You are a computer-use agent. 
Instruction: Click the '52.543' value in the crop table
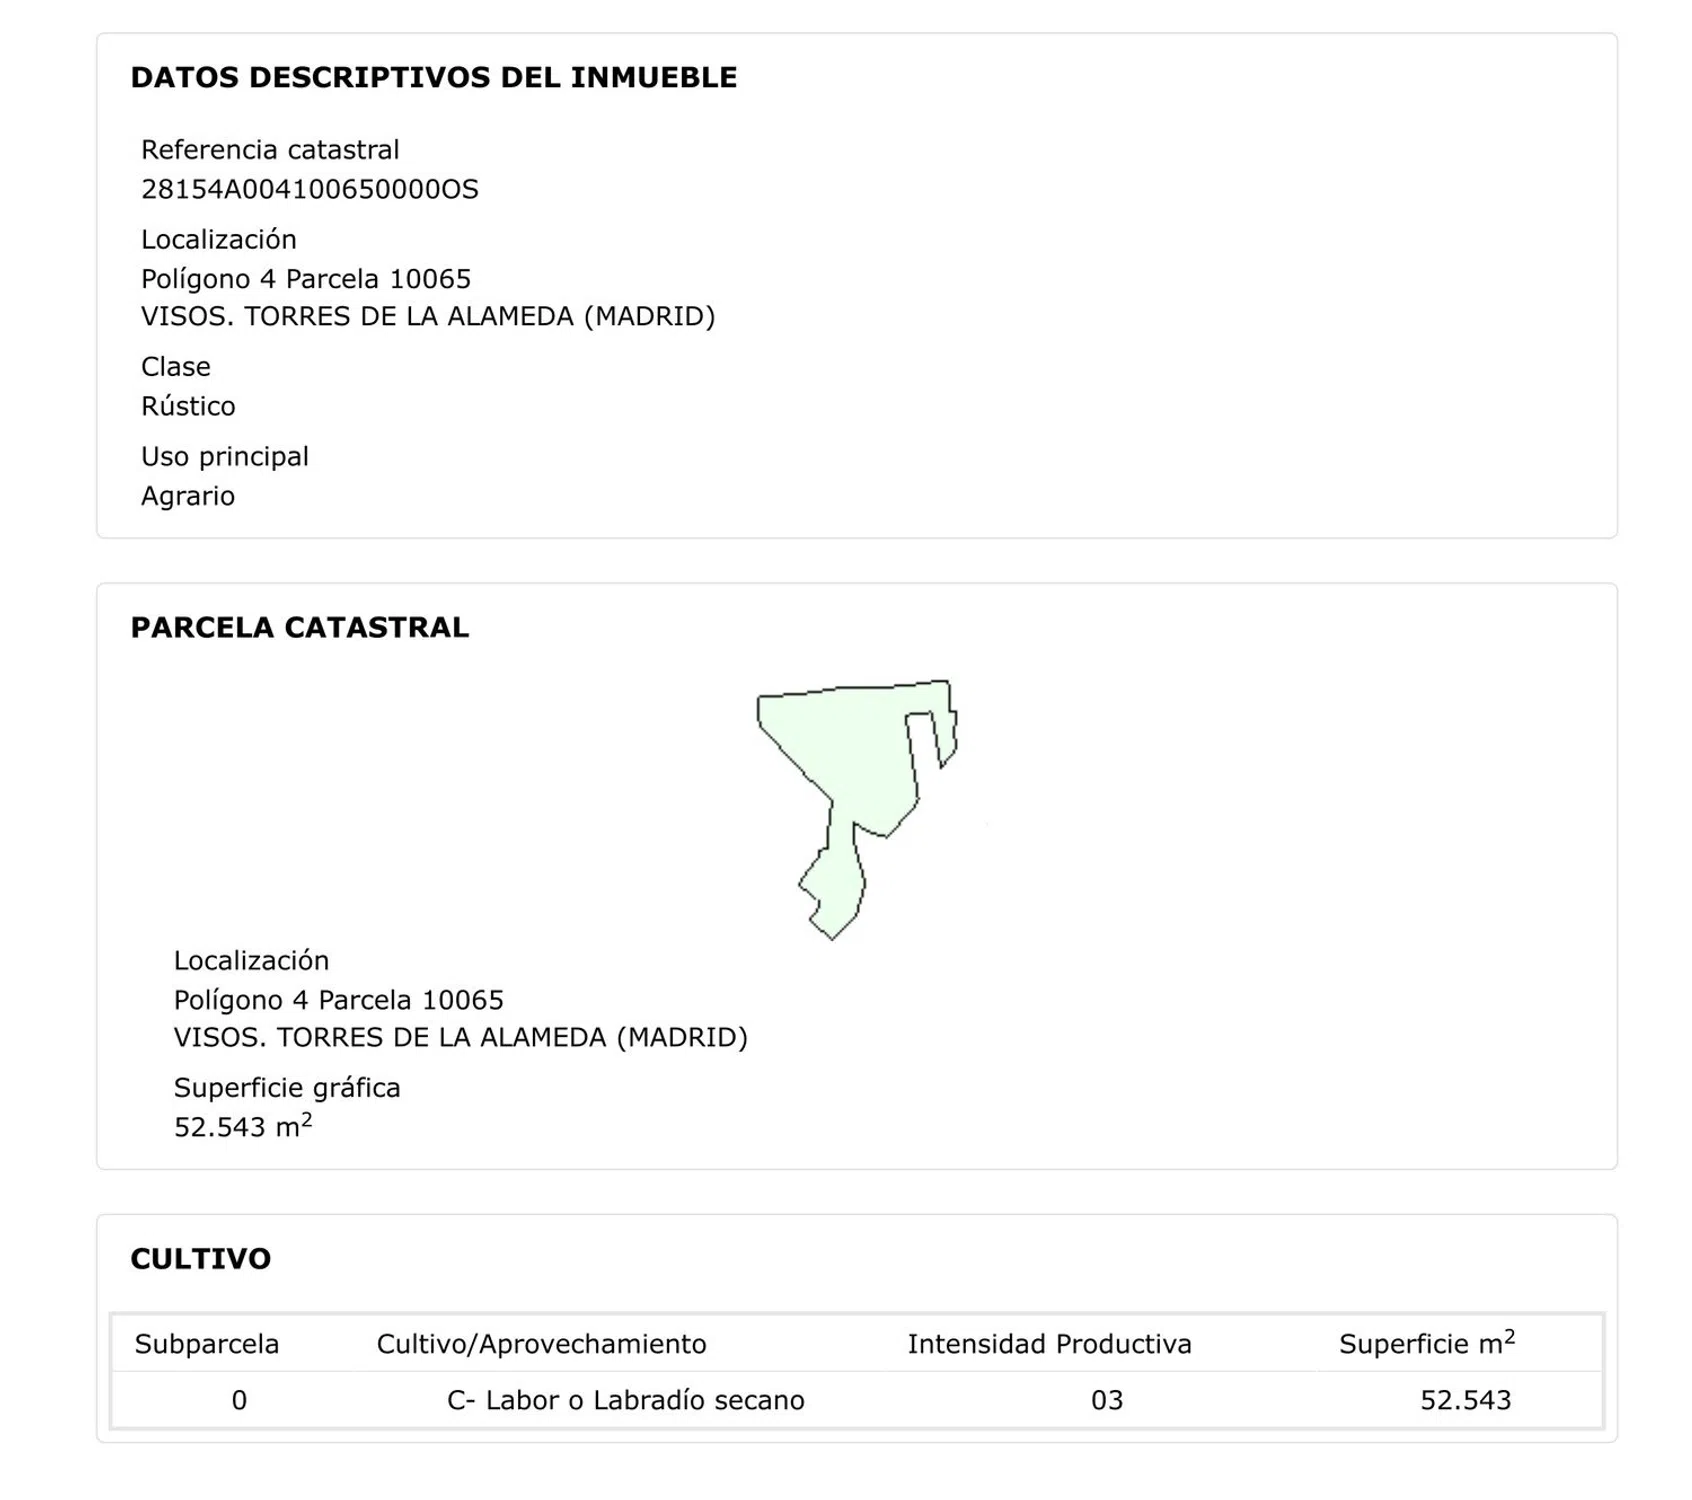pyautogui.click(x=1465, y=1400)
